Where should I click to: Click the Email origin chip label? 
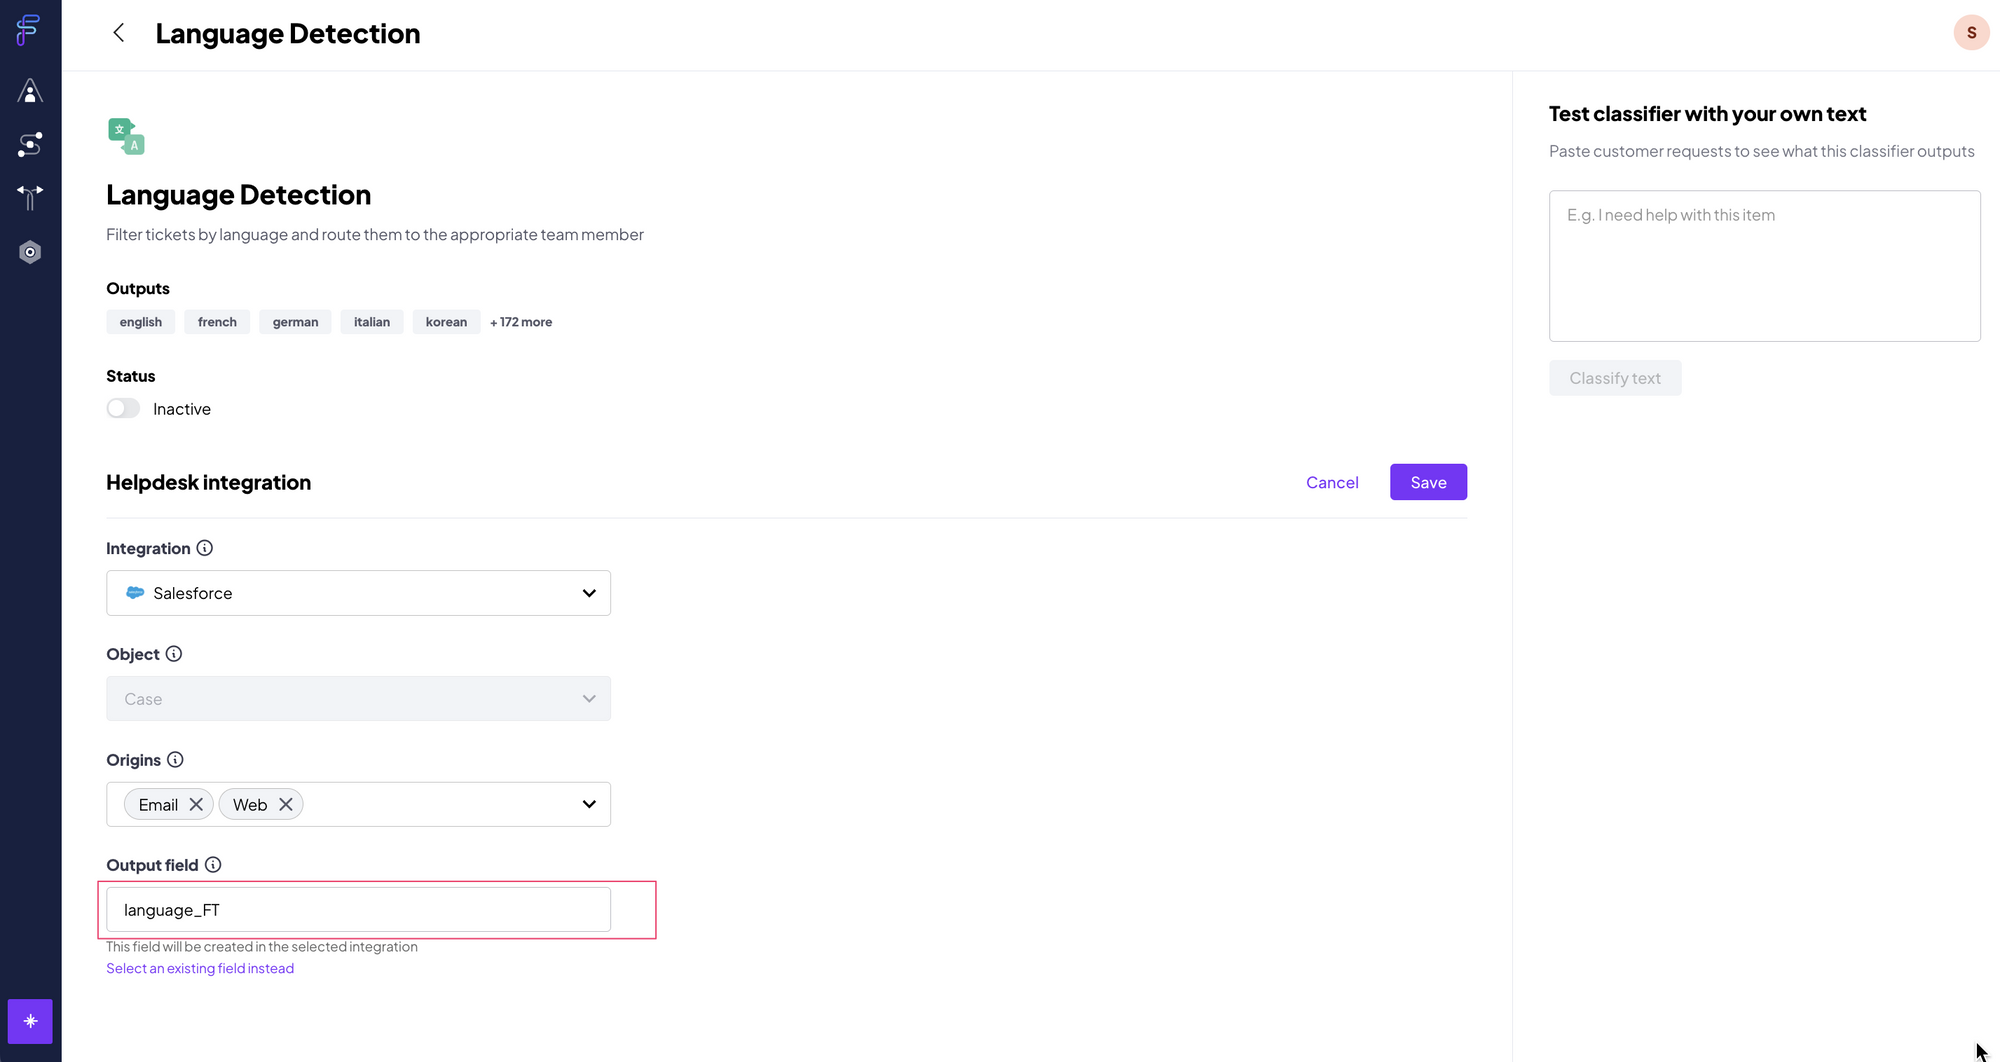158,805
